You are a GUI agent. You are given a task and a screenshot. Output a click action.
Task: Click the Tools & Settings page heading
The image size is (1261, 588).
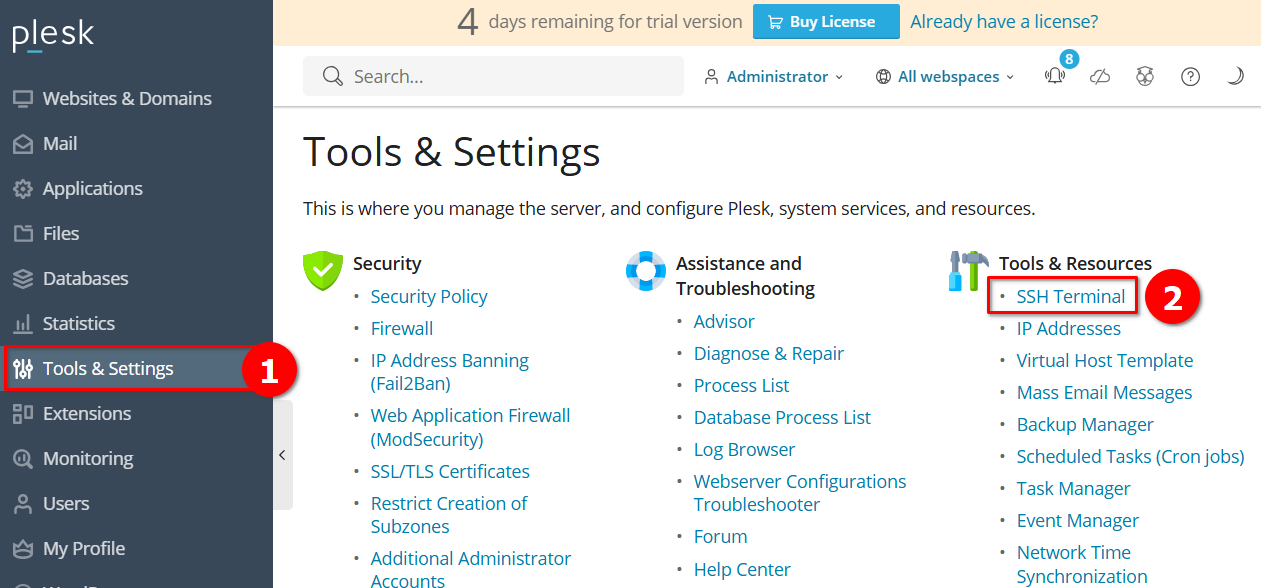tap(452, 152)
